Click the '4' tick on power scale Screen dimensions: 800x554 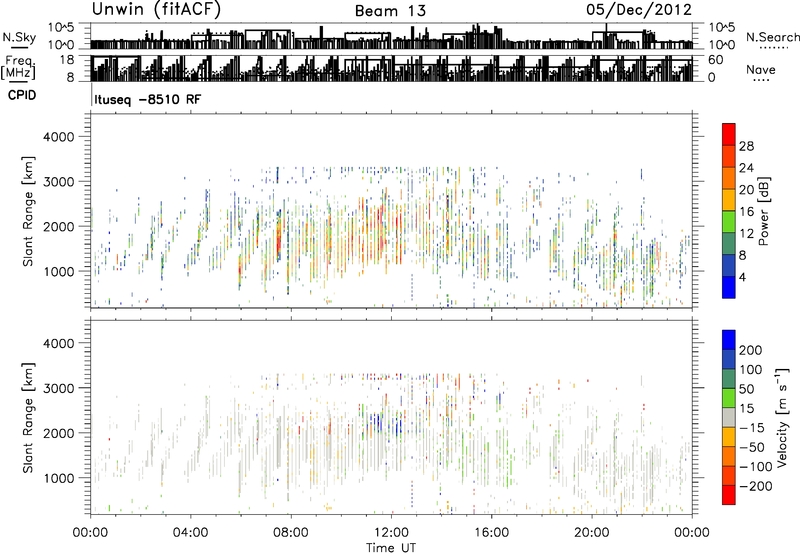(742, 277)
